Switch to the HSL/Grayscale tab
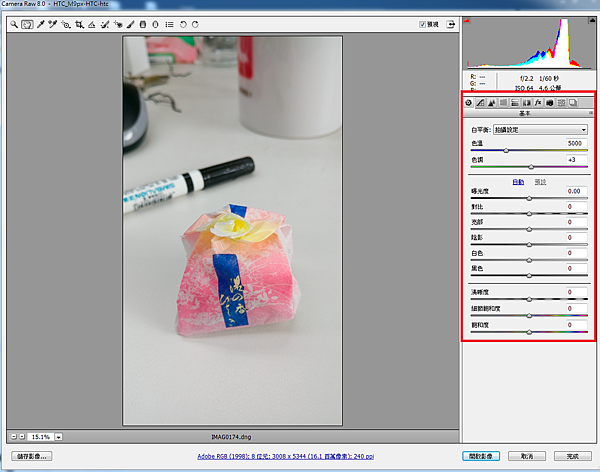The width and height of the screenshot is (600, 472). [504, 103]
